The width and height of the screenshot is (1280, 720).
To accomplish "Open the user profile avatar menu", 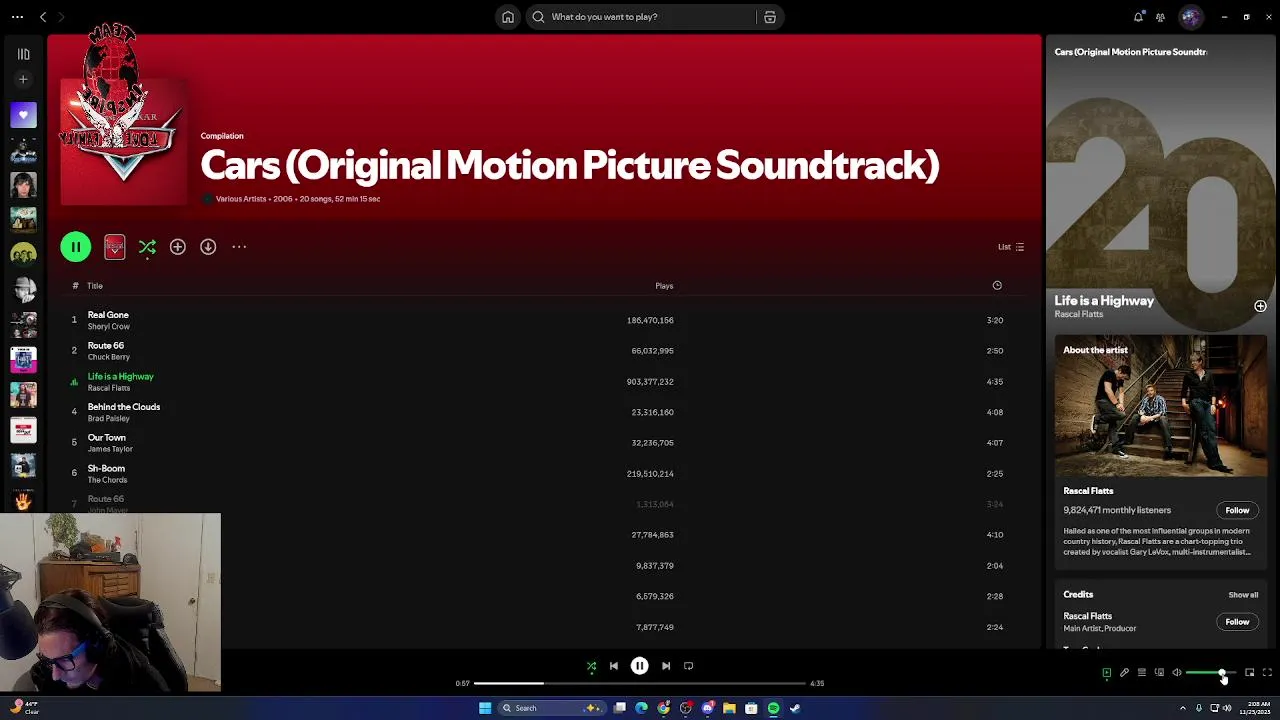I will point(1190,17).
